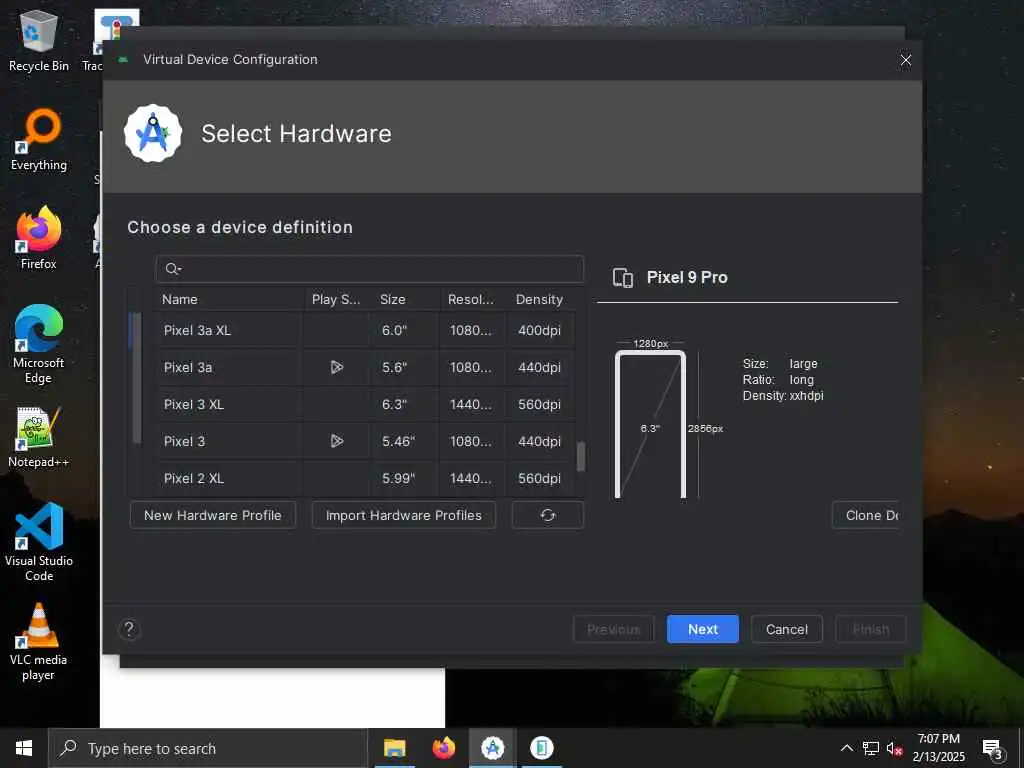Screen dimensions: 1024x768
Task: Click the Android Studio logo in the header
Action: (153, 133)
